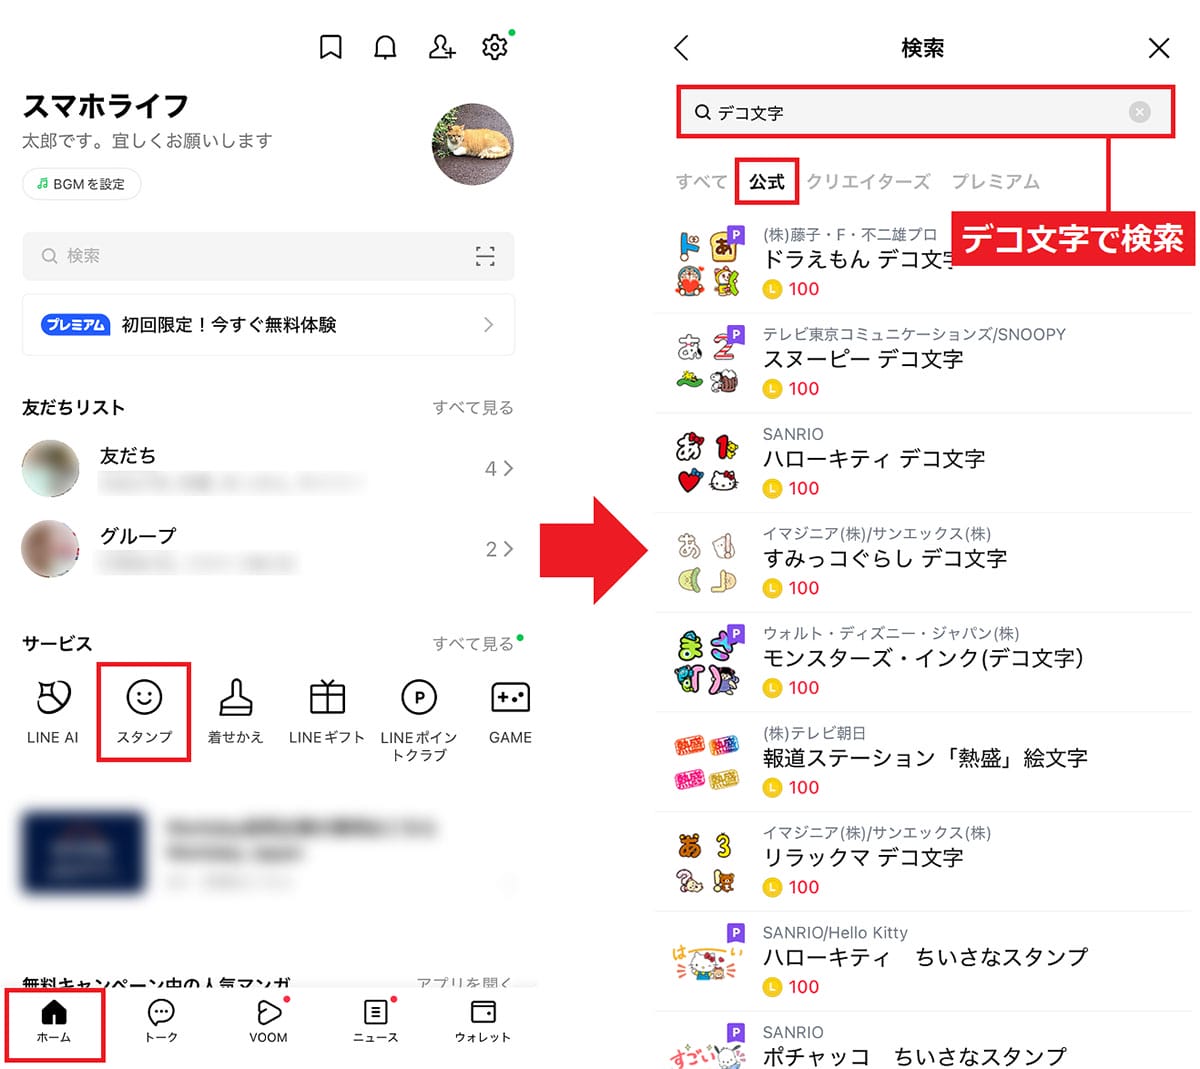1200x1069 pixels.
Task: Switch to the クリエイターズ tab
Action: [868, 182]
